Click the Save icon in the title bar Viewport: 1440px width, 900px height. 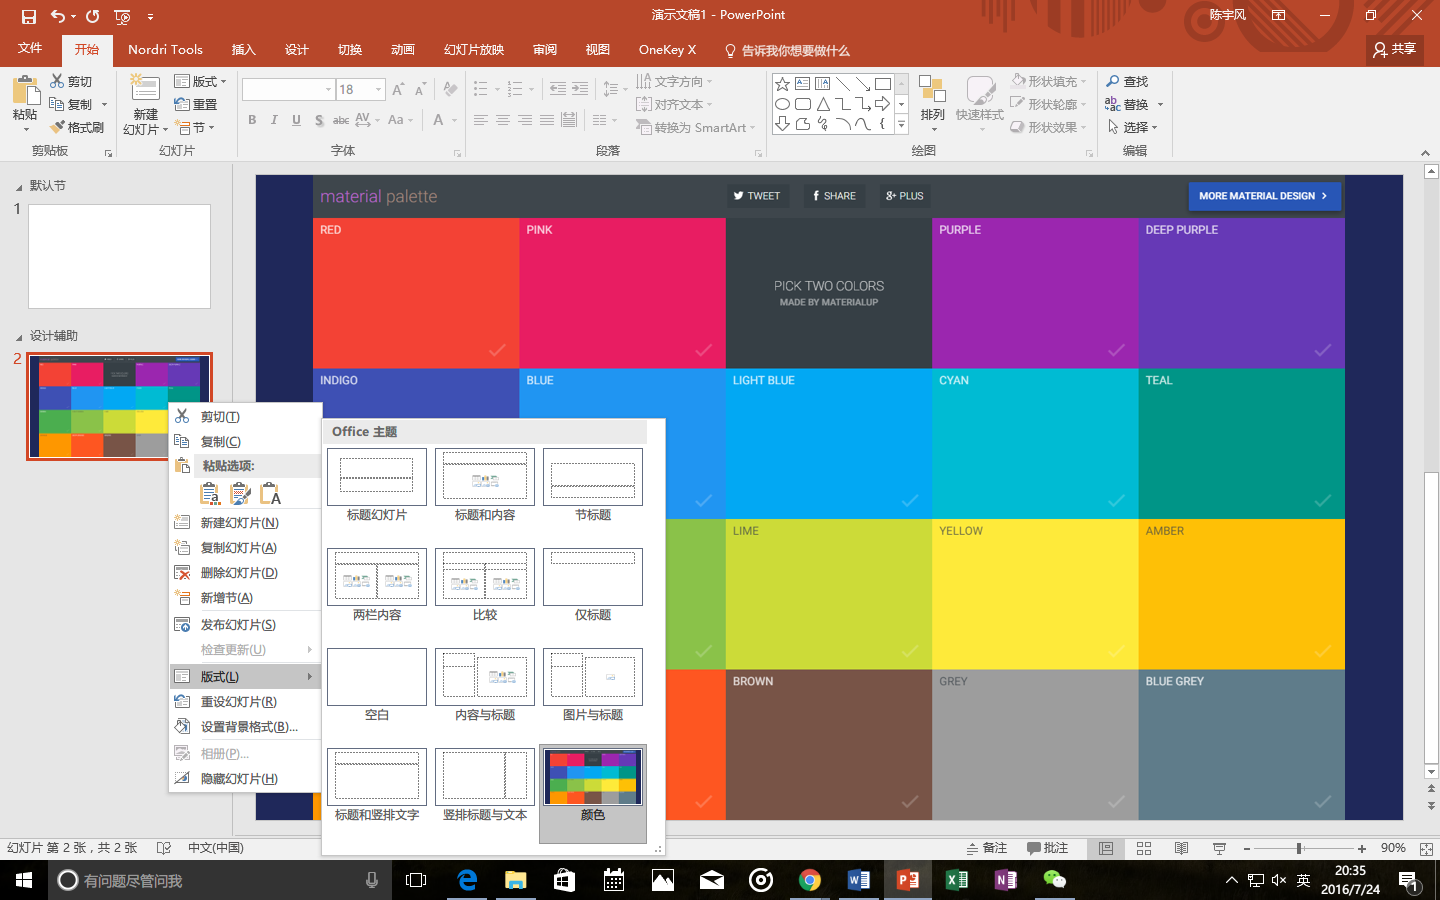click(28, 16)
